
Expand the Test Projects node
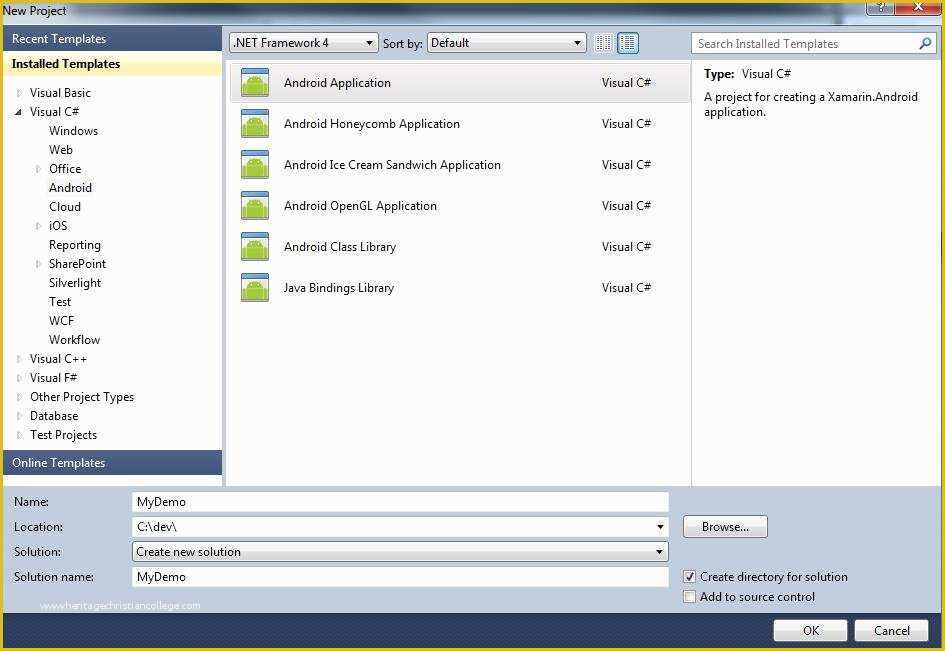tap(19, 435)
